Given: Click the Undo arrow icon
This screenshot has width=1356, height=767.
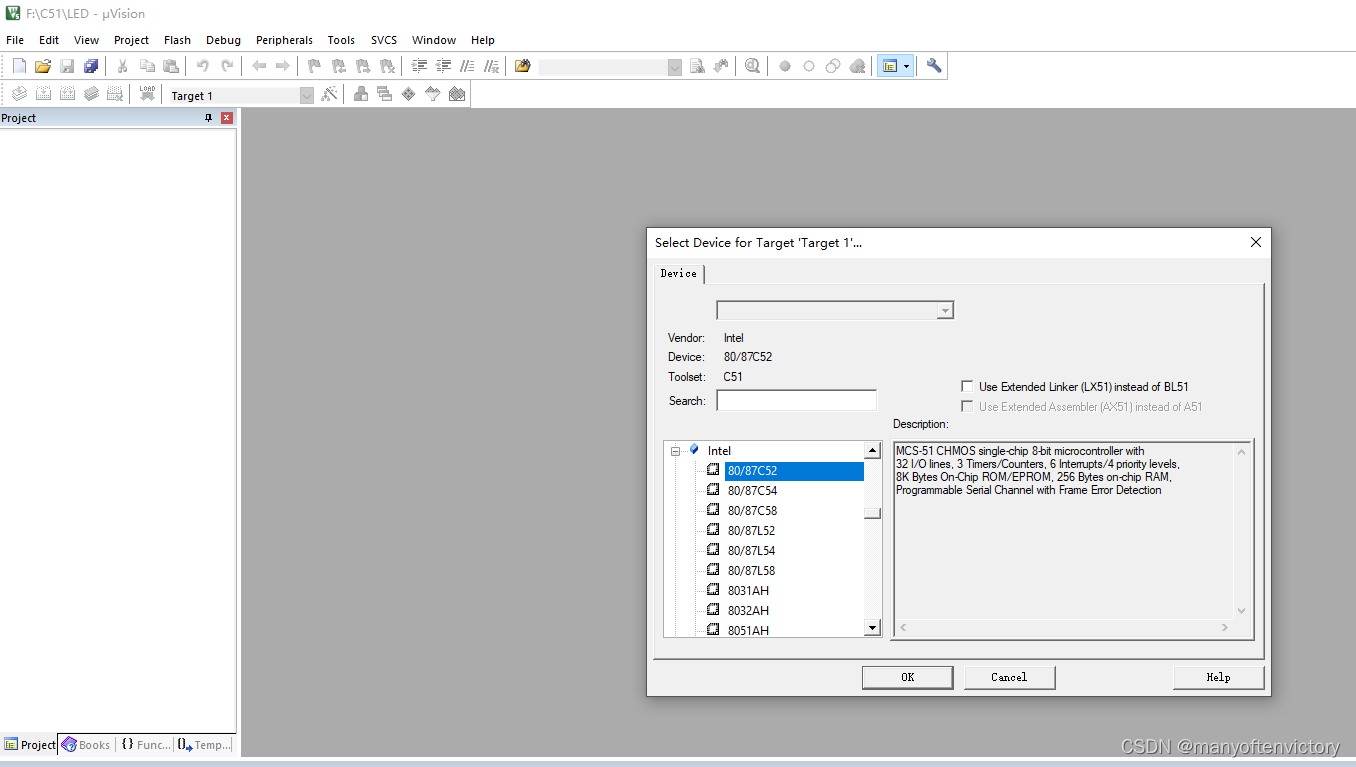Looking at the screenshot, I should coord(202,66).
